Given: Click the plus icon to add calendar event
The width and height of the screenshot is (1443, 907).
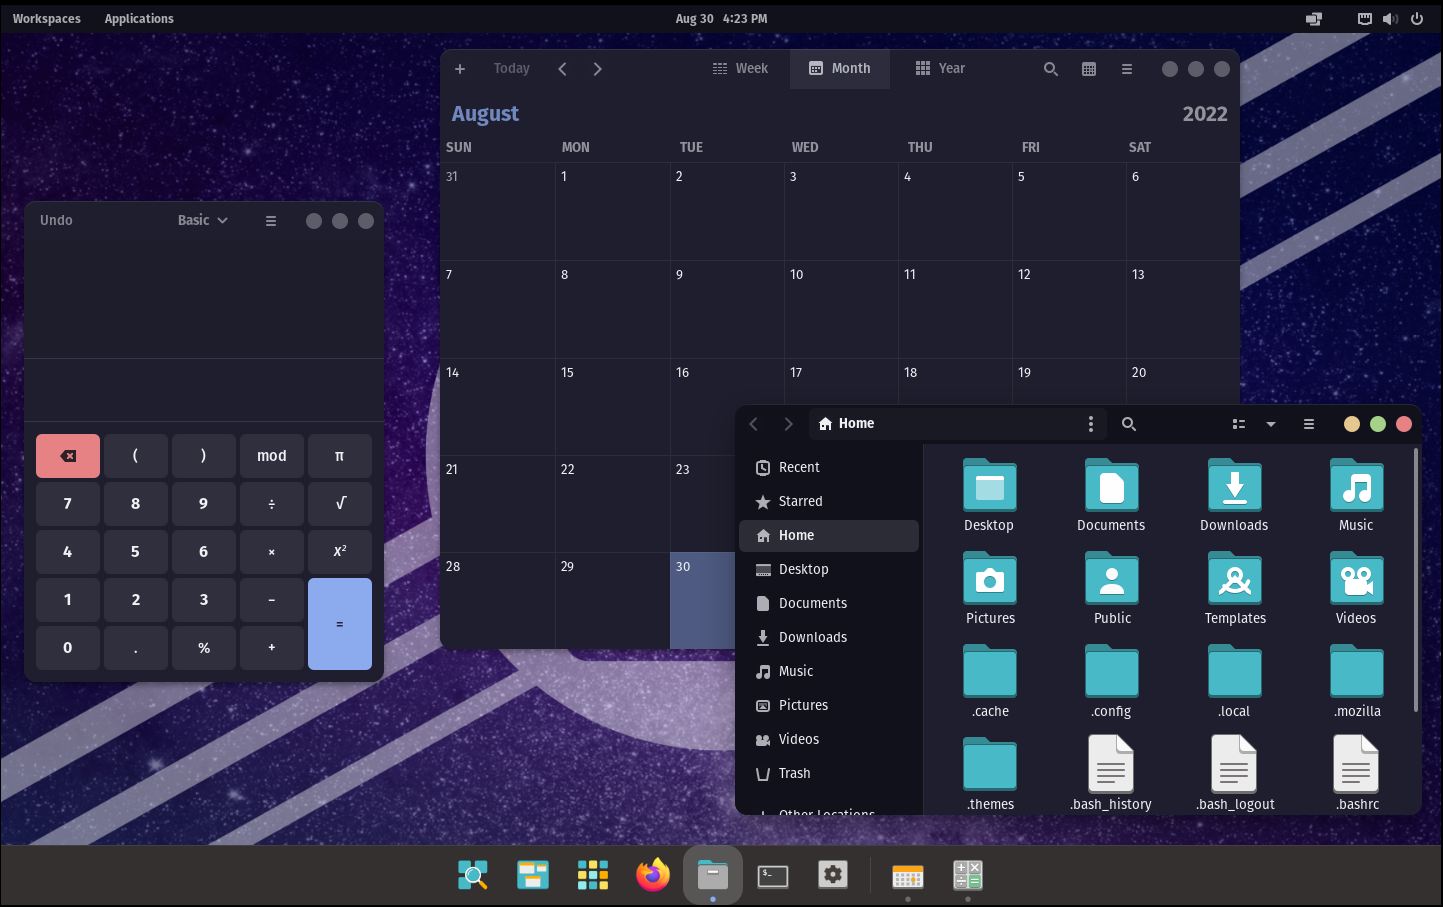Looking at the screenshot, I should click(x=460, y=69).
